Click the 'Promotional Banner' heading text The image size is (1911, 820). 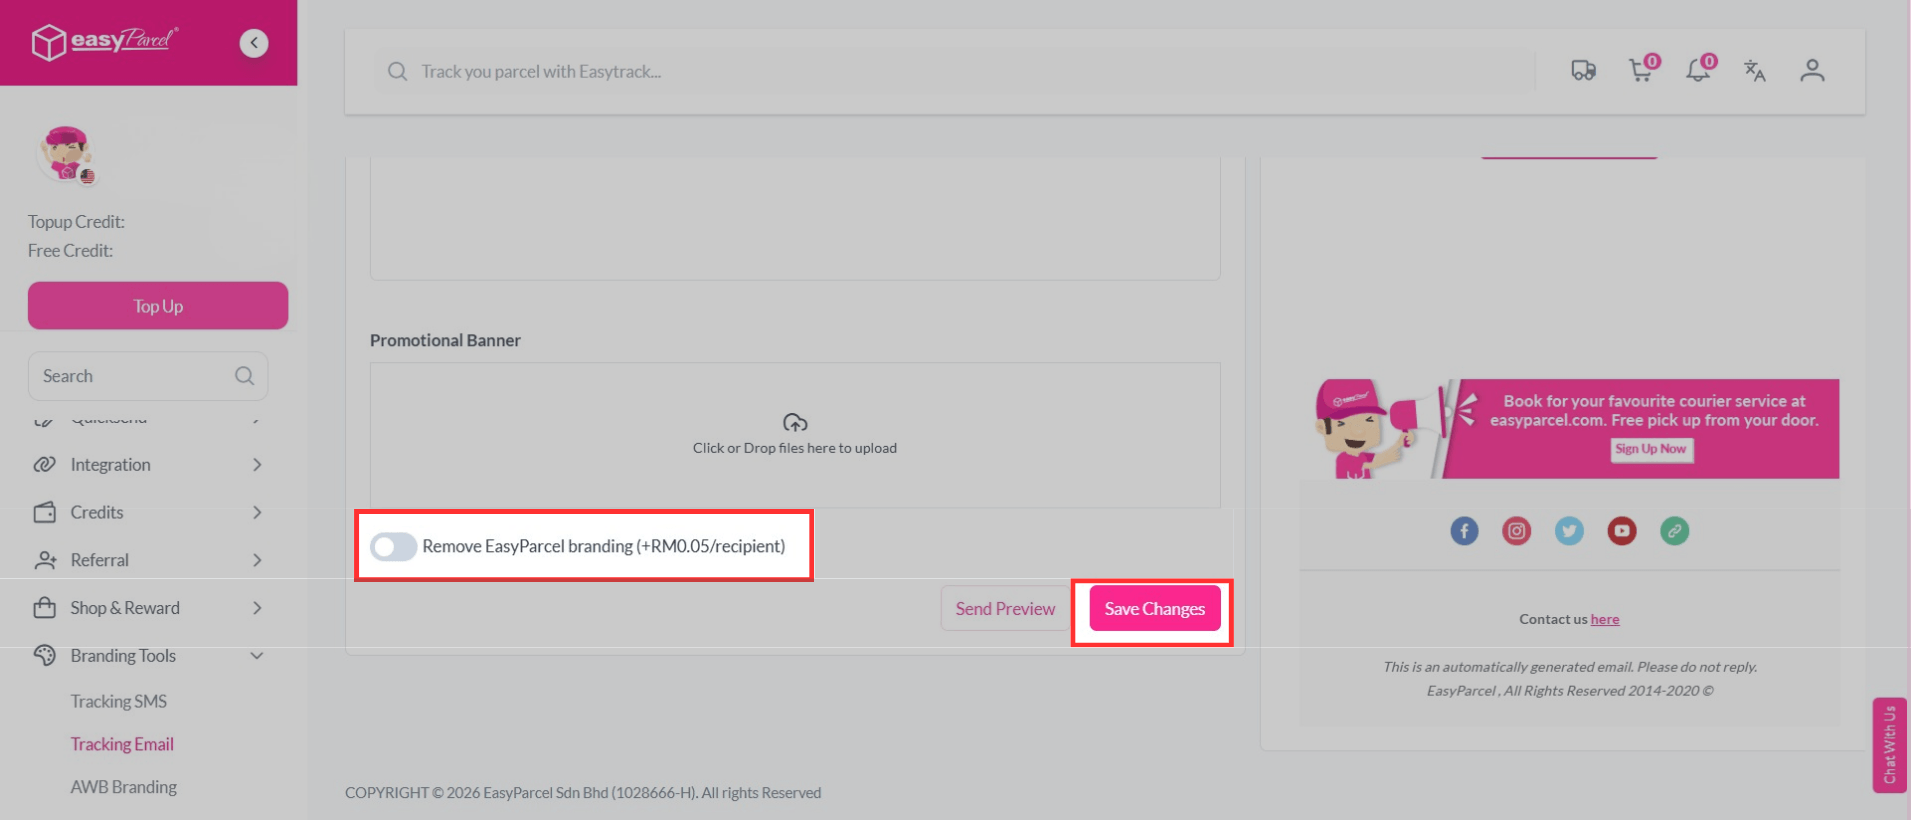pyautogui.click(x=445, y=340)
